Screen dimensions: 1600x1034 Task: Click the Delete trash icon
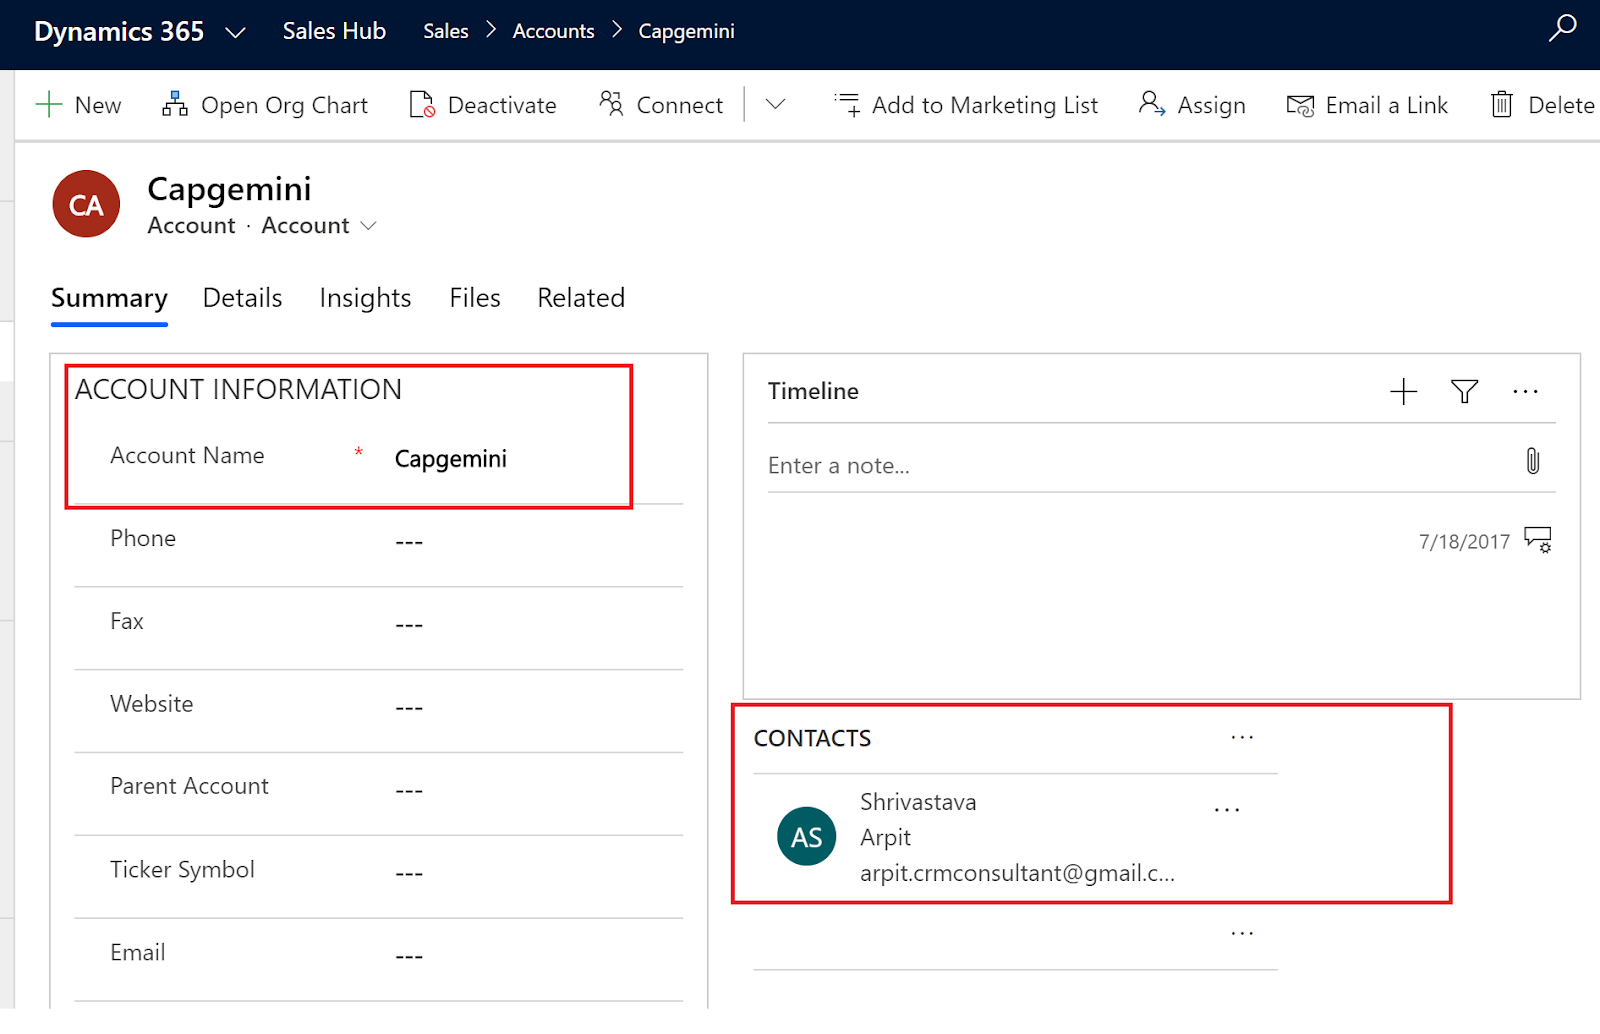pos(1502,104)
